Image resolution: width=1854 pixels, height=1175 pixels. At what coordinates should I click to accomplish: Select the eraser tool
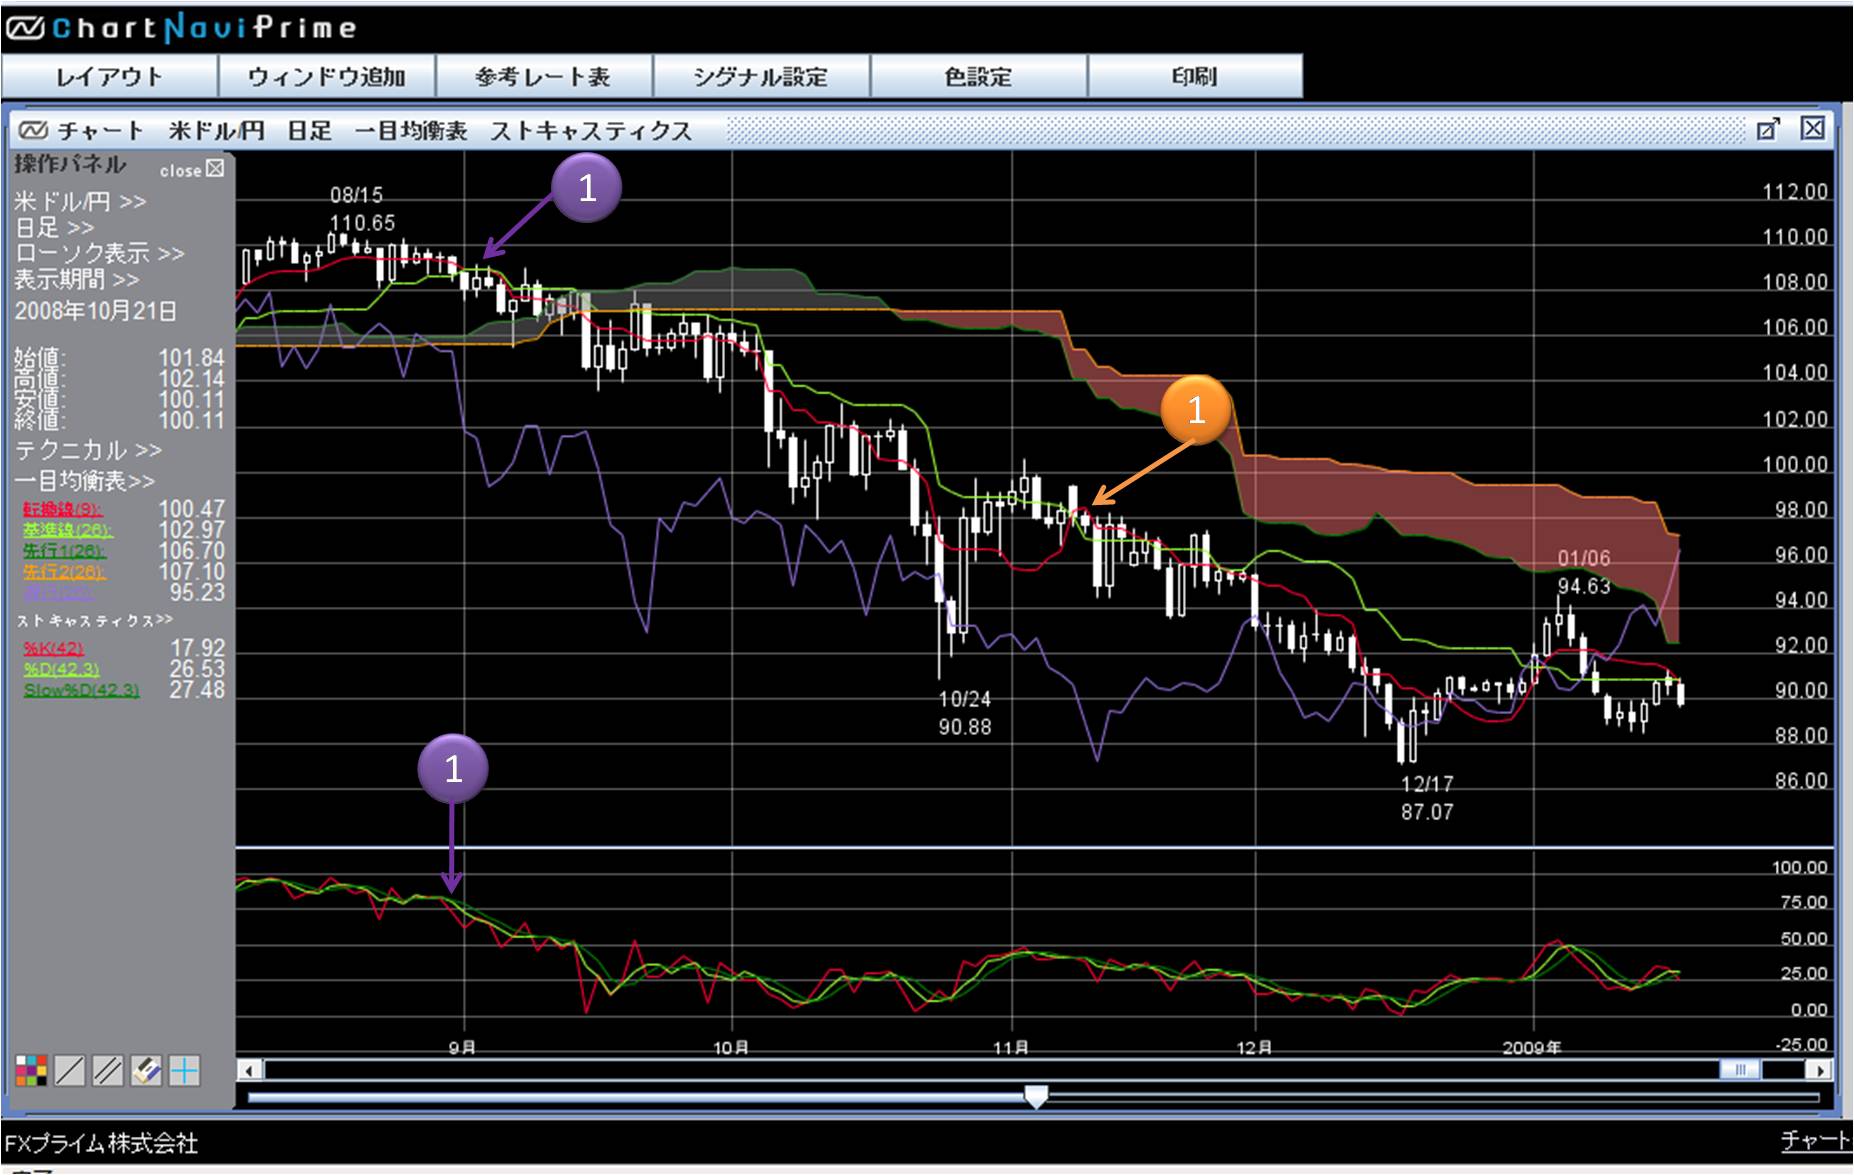point(146,1071)
